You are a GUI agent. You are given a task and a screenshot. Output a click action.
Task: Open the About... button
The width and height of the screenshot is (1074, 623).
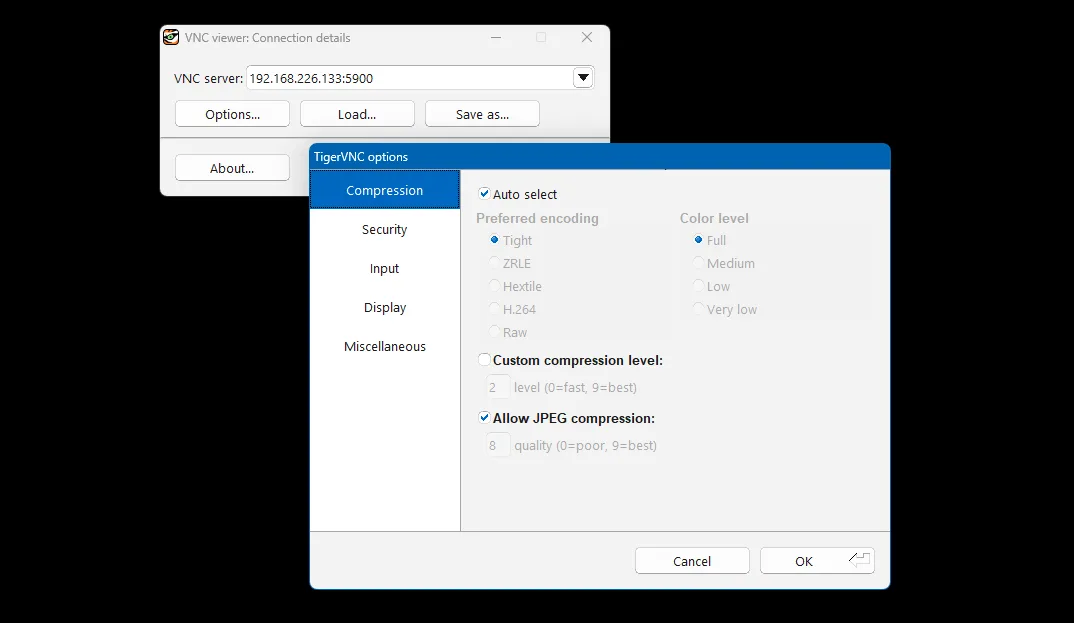(232, 168)
